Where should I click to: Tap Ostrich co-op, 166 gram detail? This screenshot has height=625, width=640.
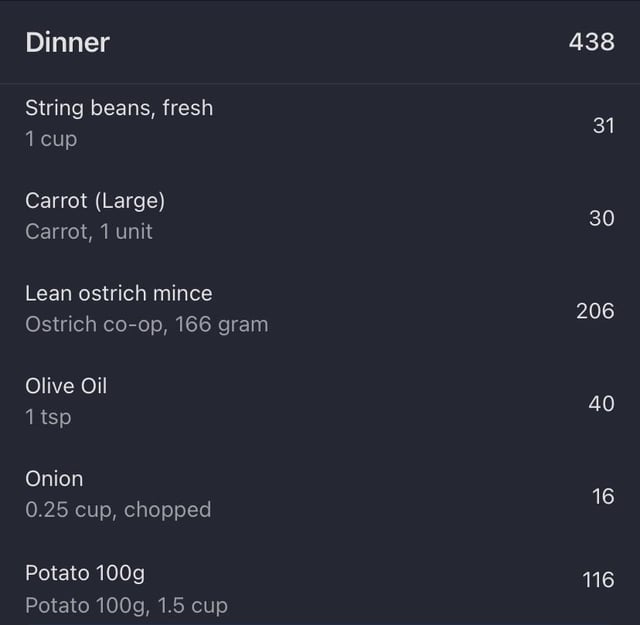click(x=147, y=325)
